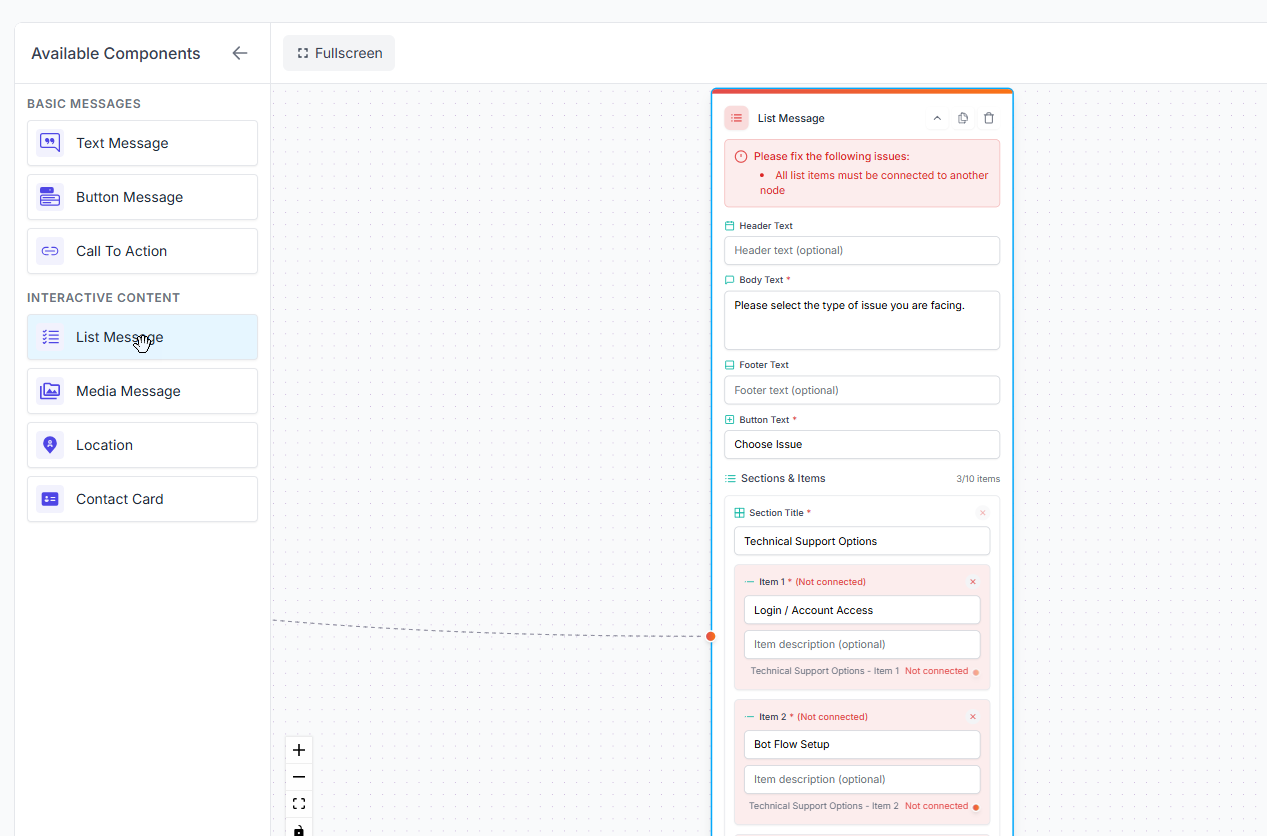Collapse the Available Components panel

(239, 53)
